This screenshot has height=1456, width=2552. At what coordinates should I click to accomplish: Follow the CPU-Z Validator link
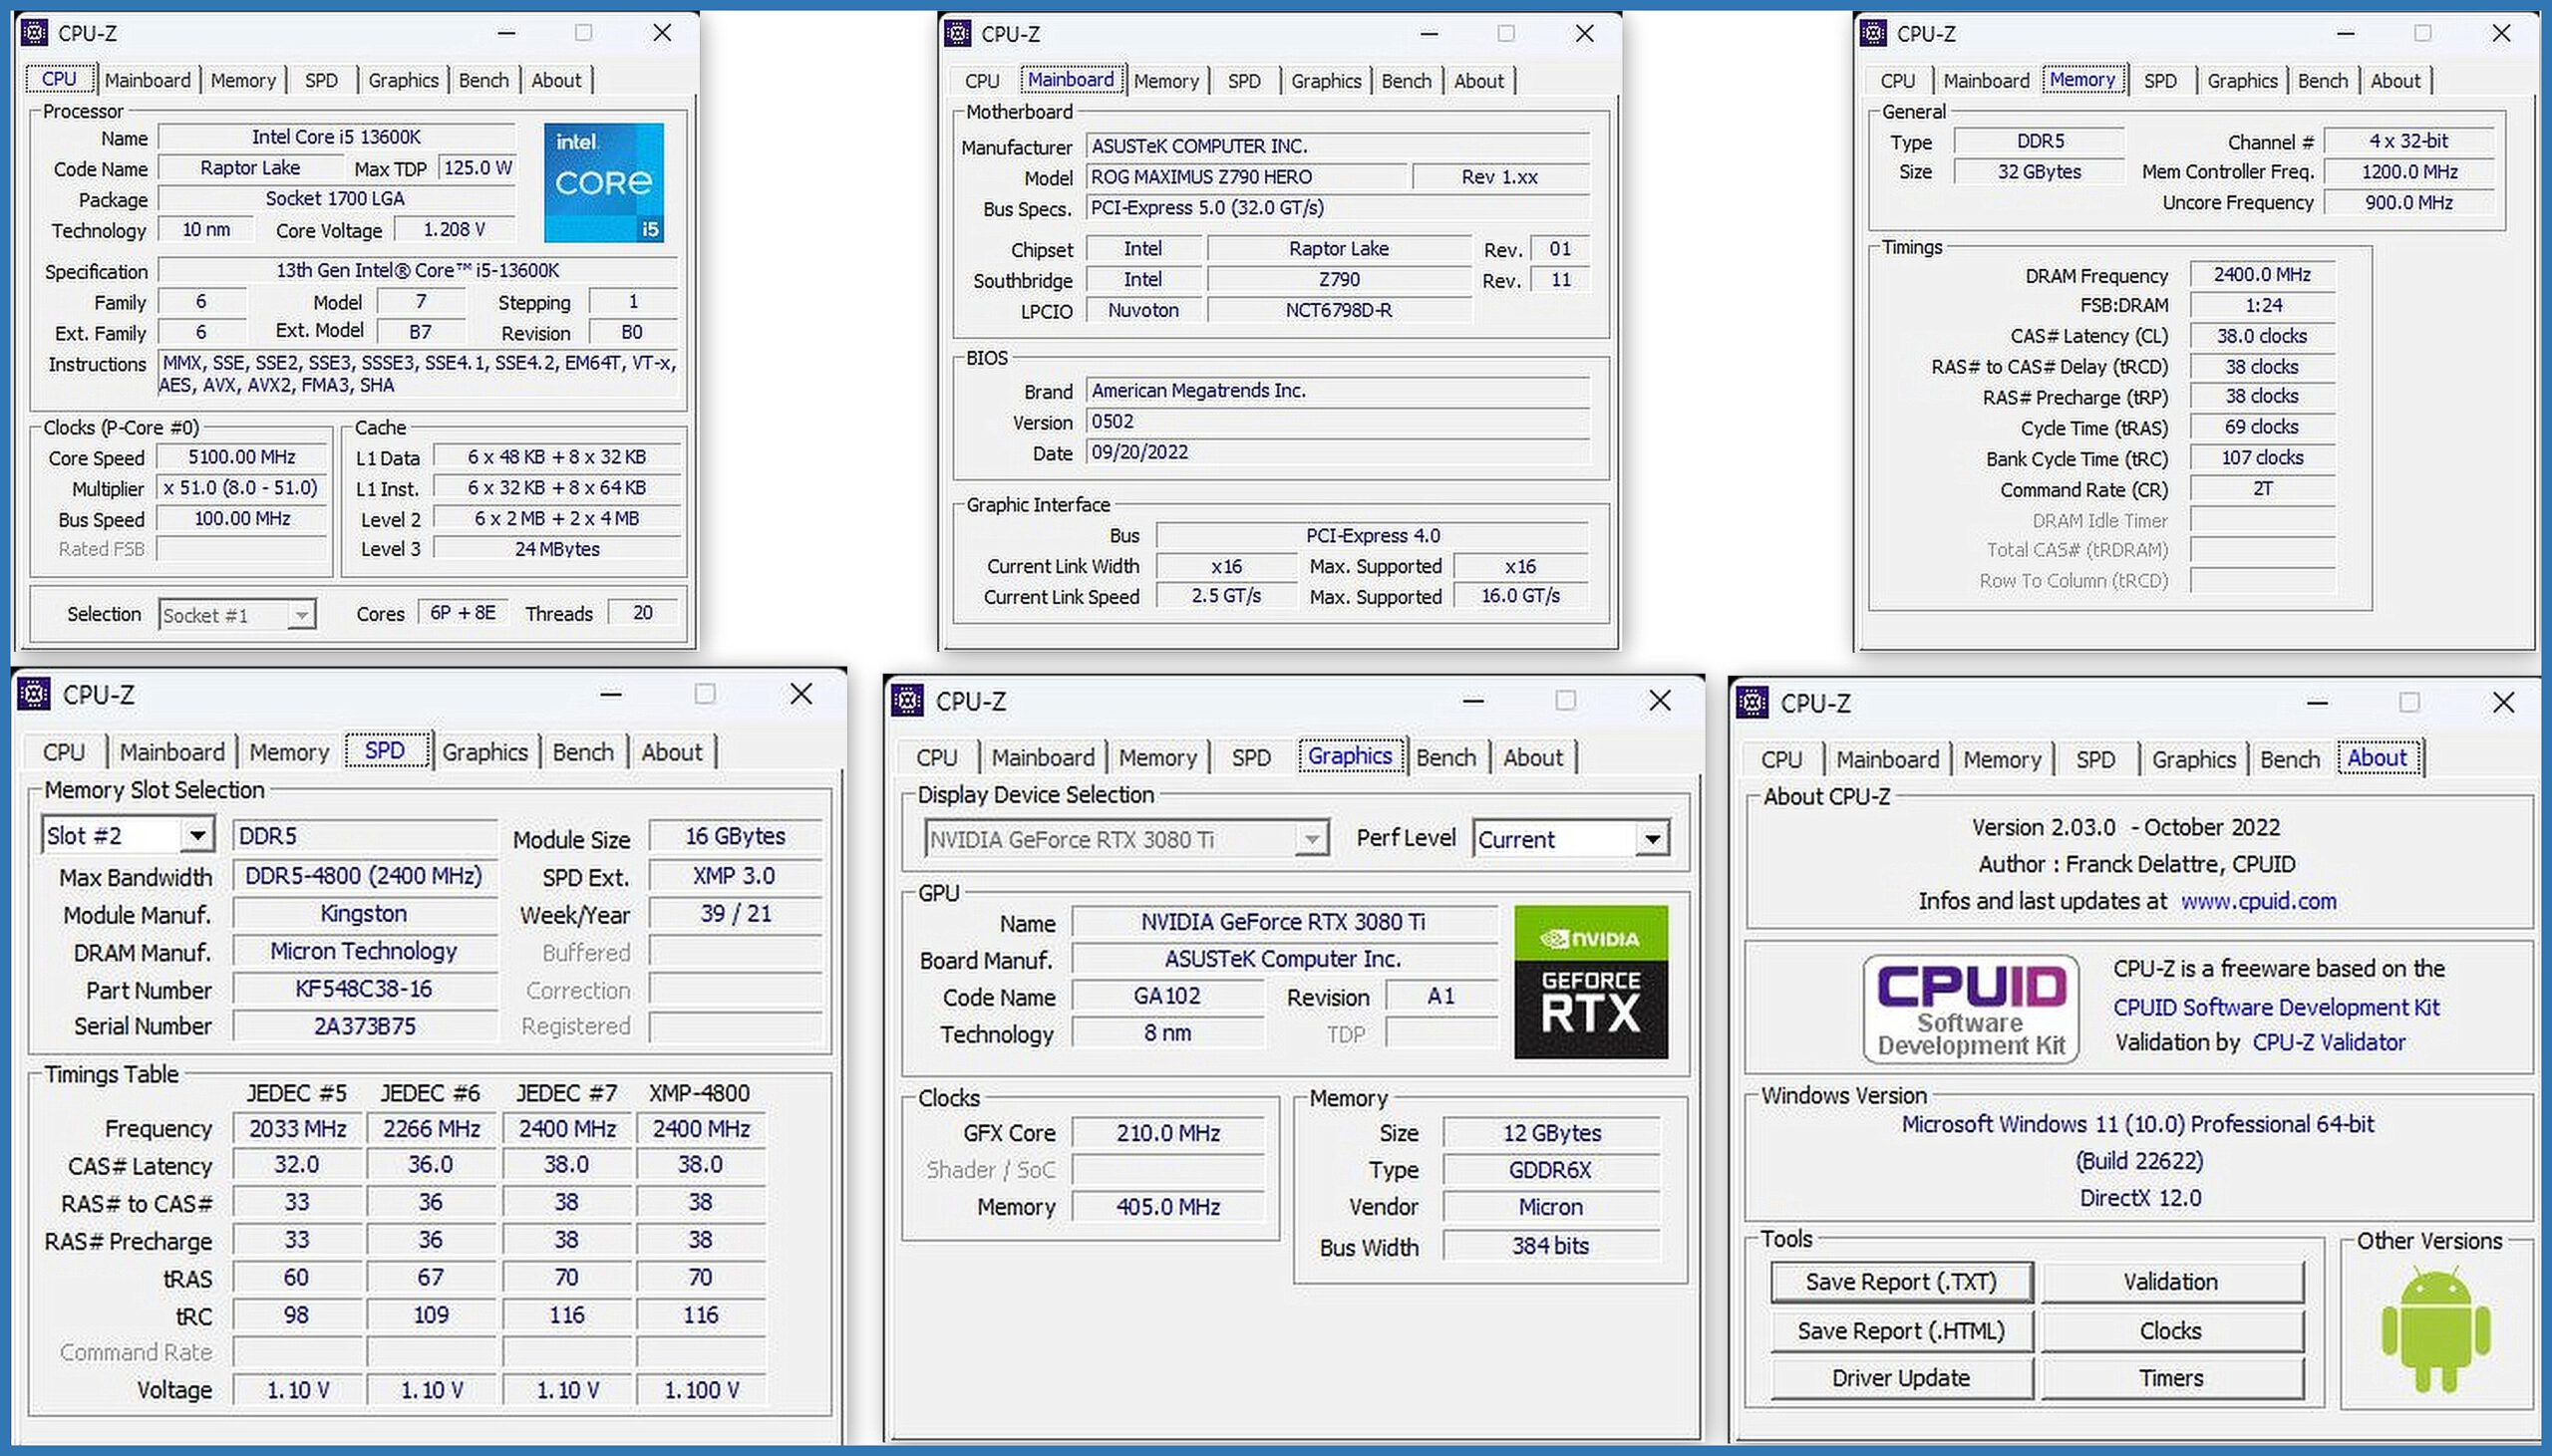tap(2328, 1042)
